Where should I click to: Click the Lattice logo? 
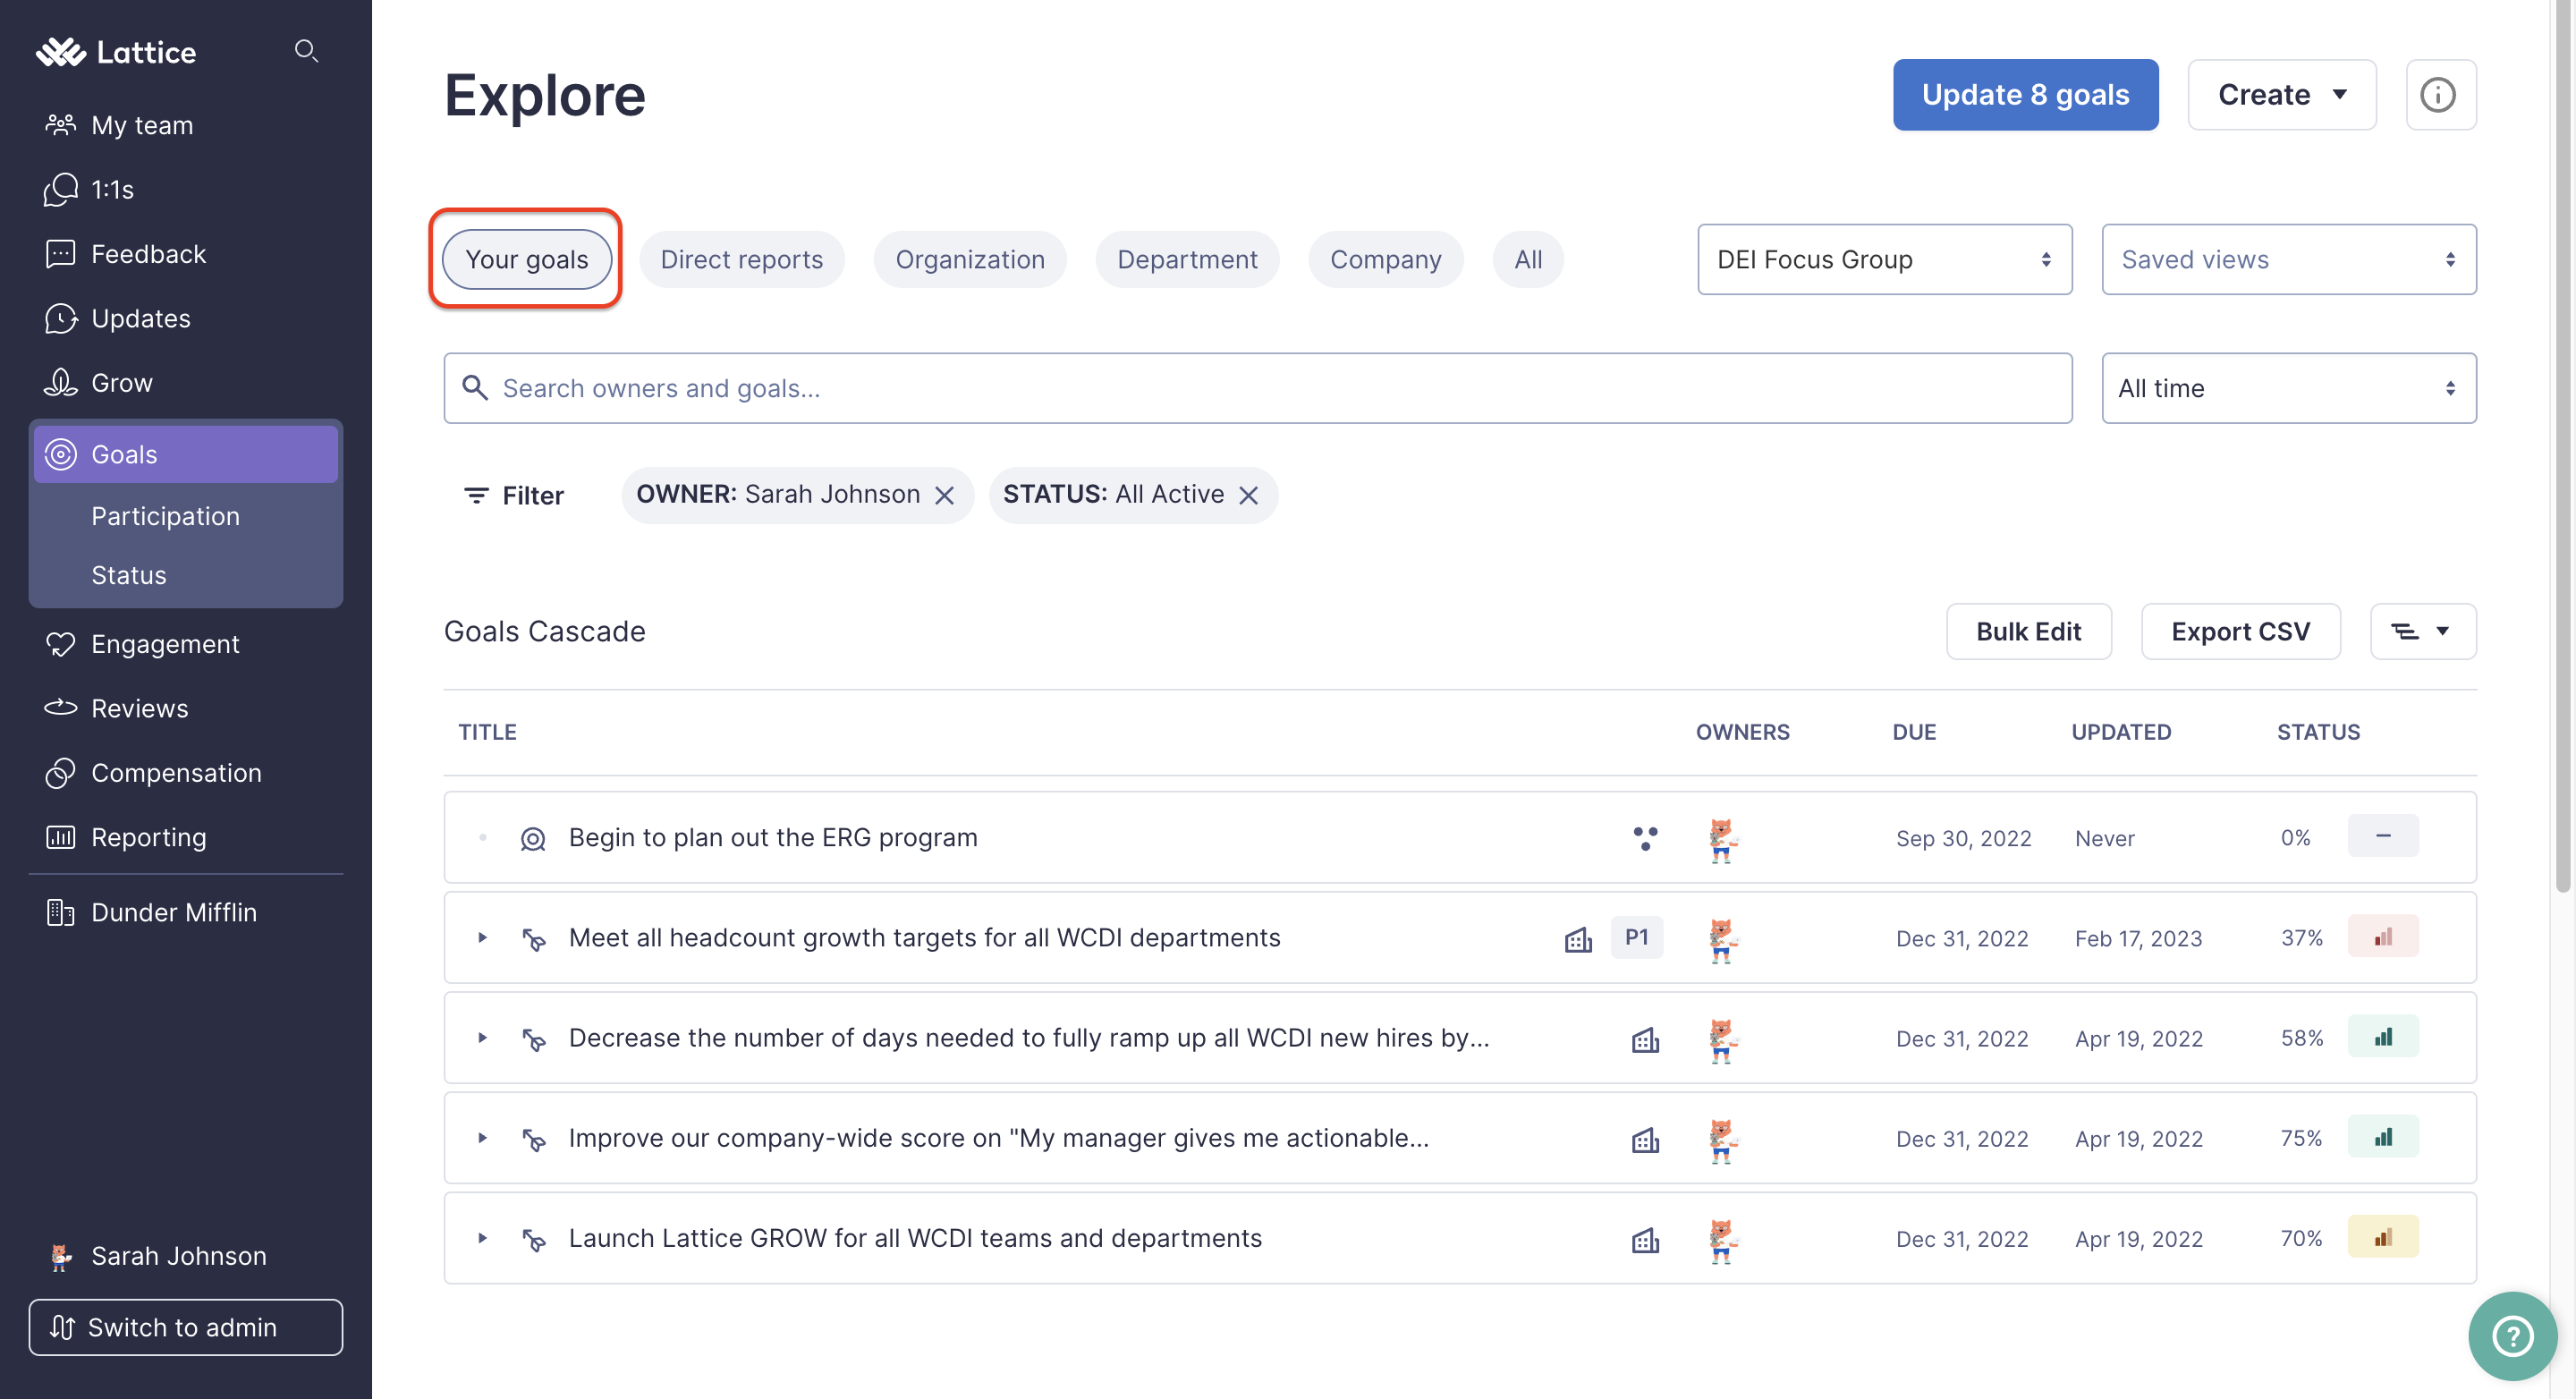(116, 52)
